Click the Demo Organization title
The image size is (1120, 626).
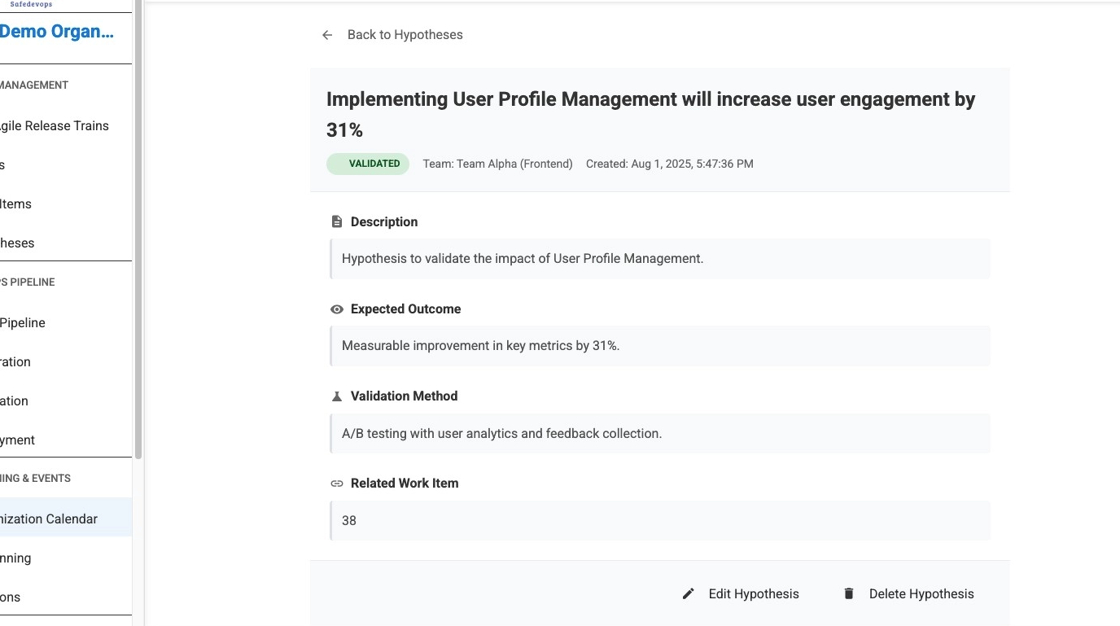[57, 32]
